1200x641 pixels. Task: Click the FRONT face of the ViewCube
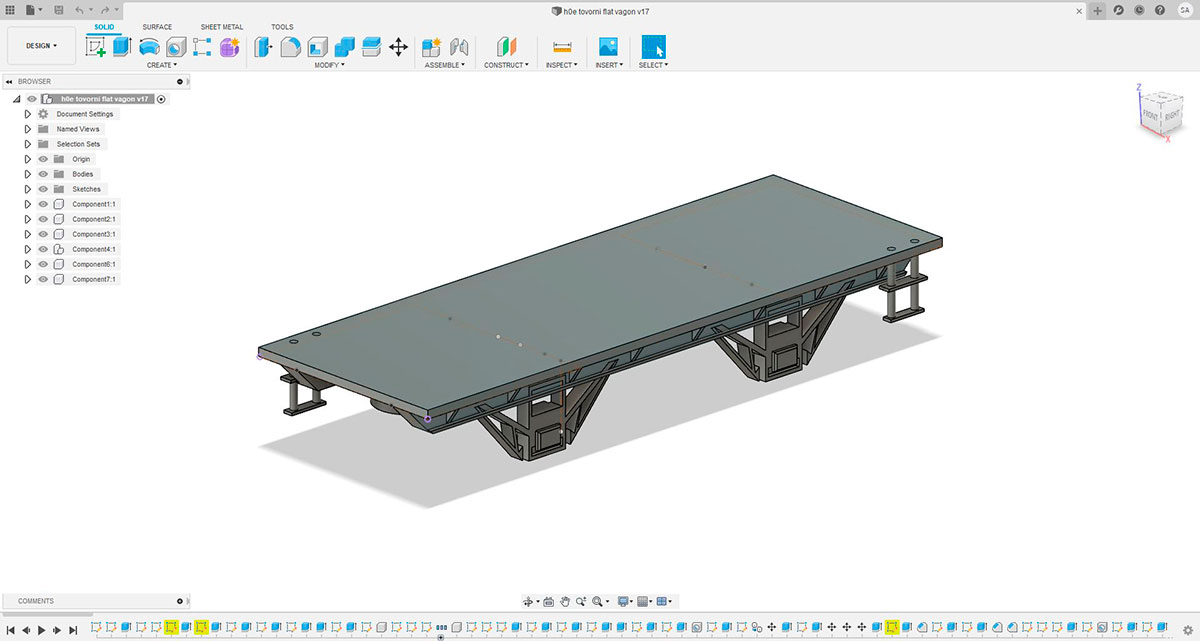[1153, 116]
